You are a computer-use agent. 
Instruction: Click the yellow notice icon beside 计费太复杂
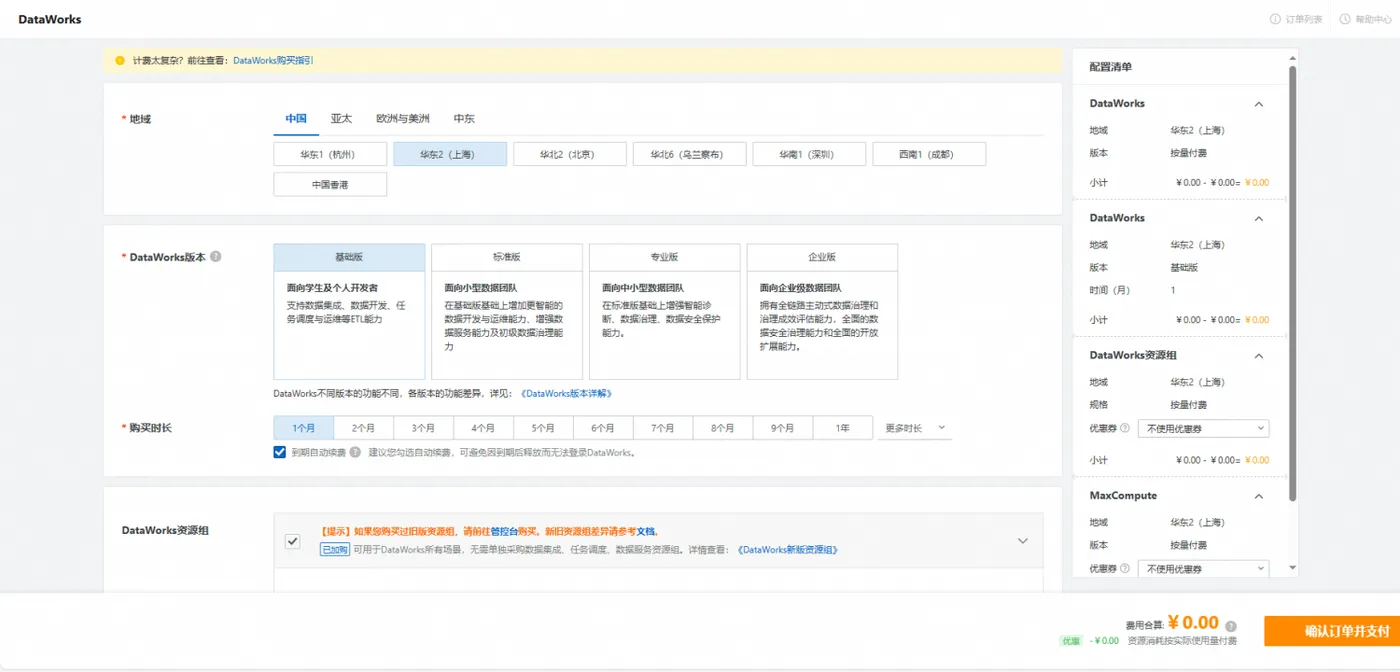tap(120, 60)
